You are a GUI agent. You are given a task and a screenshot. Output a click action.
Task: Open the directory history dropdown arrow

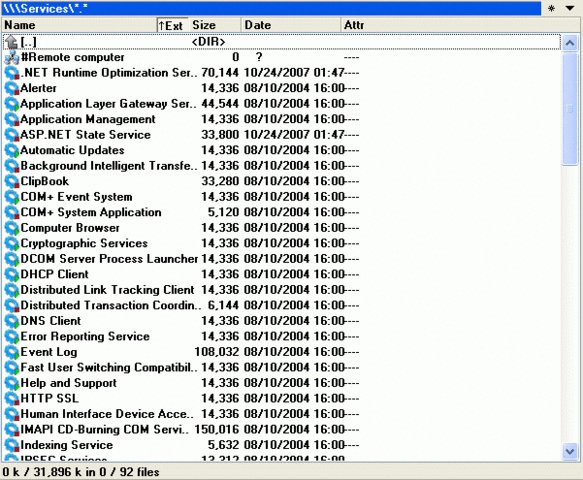pyautogui.click(x=570, y=8)
